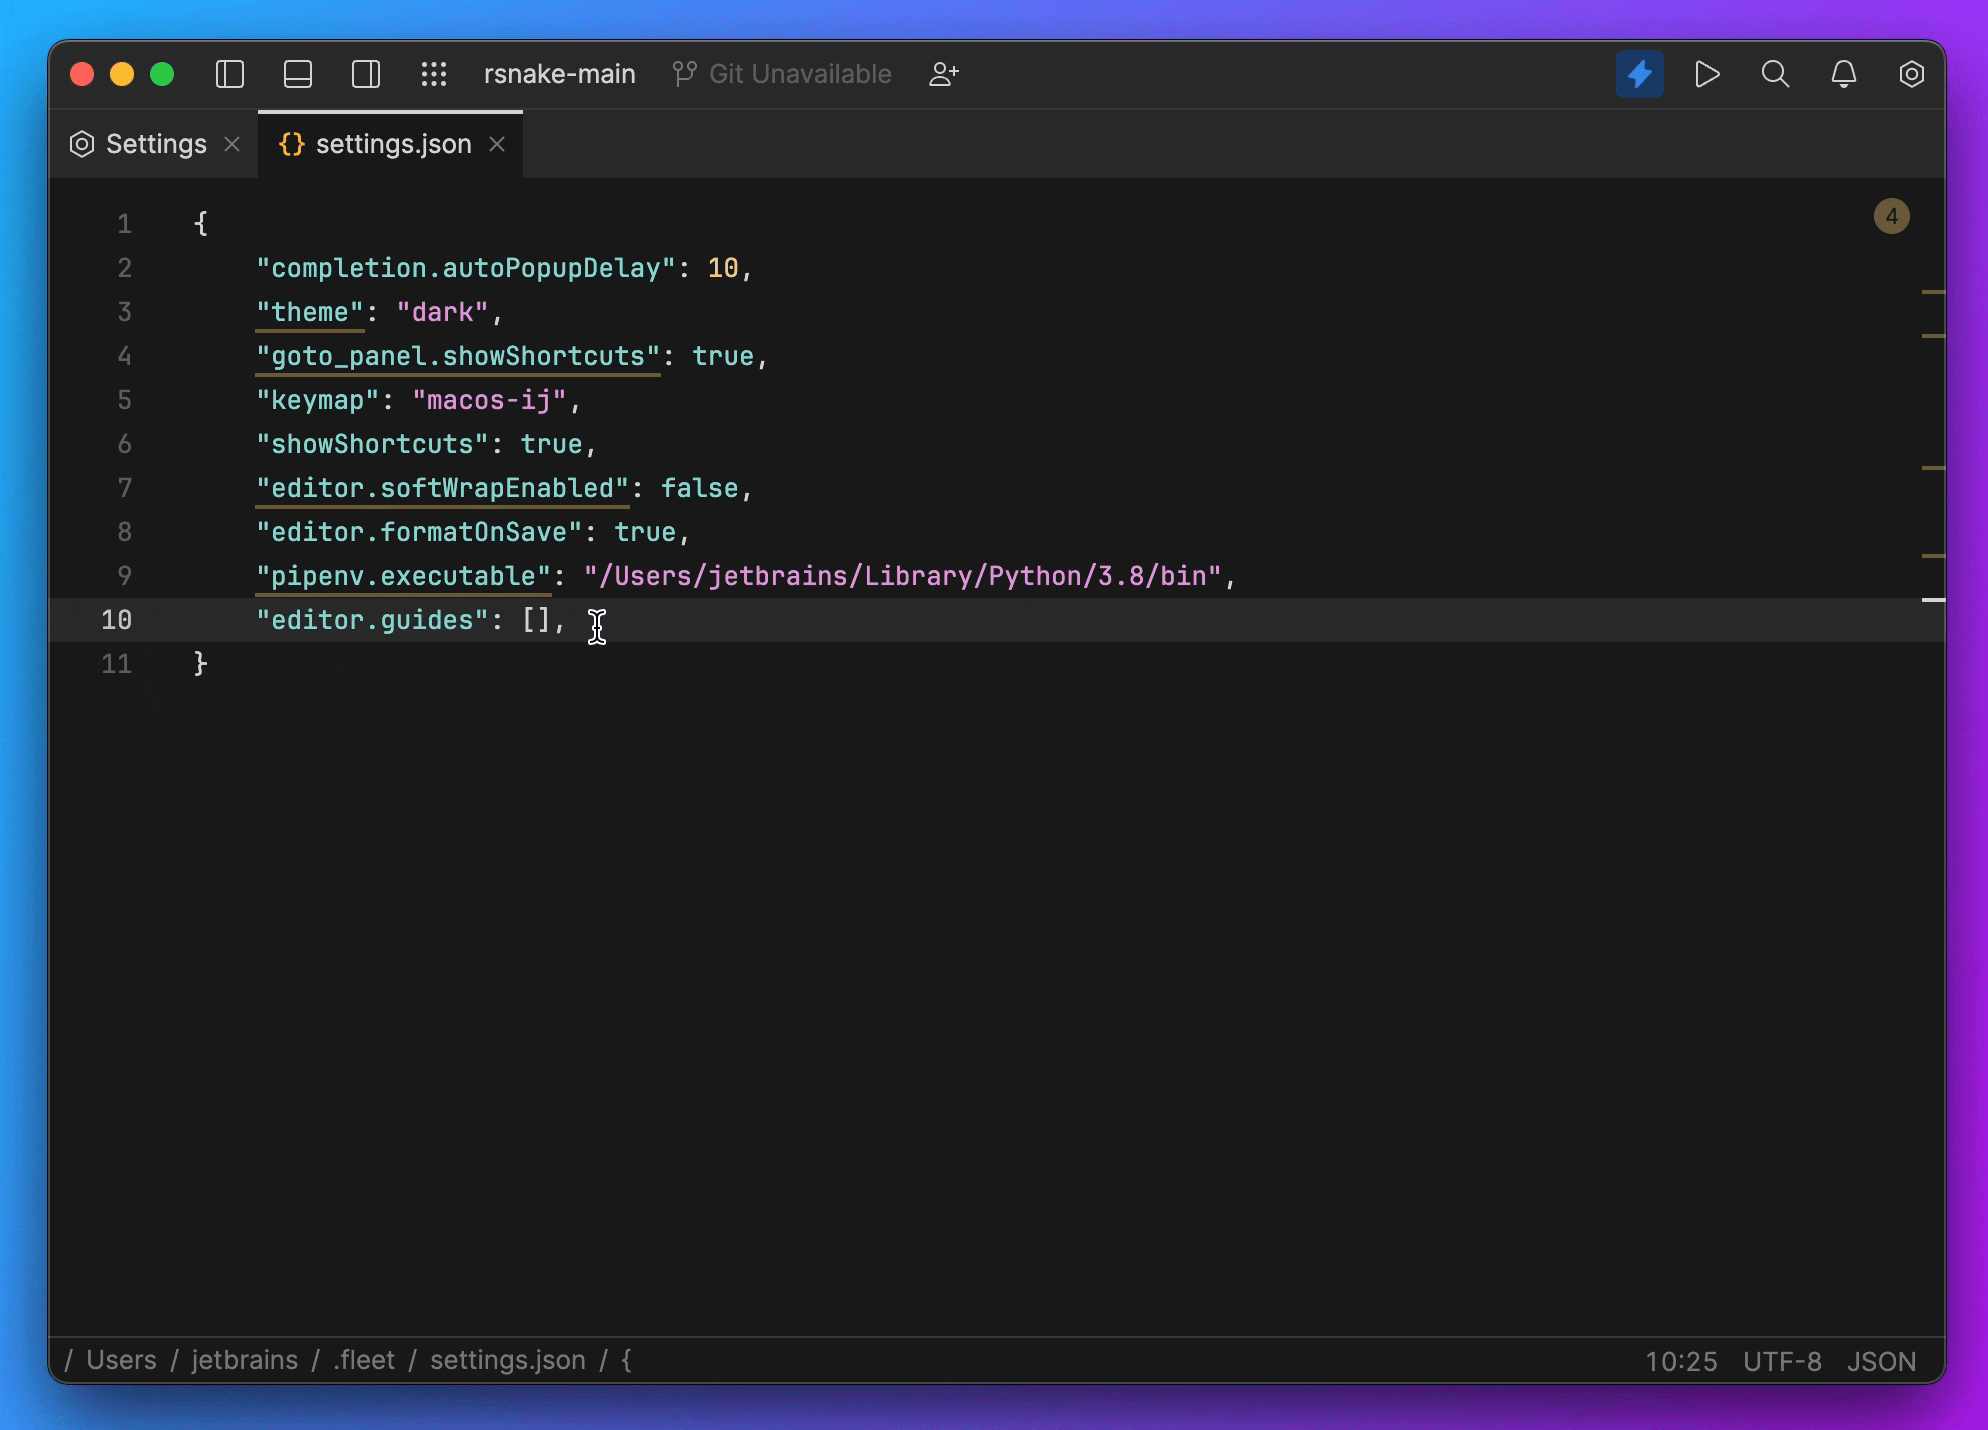
Task: Click UTF-8 encoding in the status bar
Action: click(1782, 1360)
